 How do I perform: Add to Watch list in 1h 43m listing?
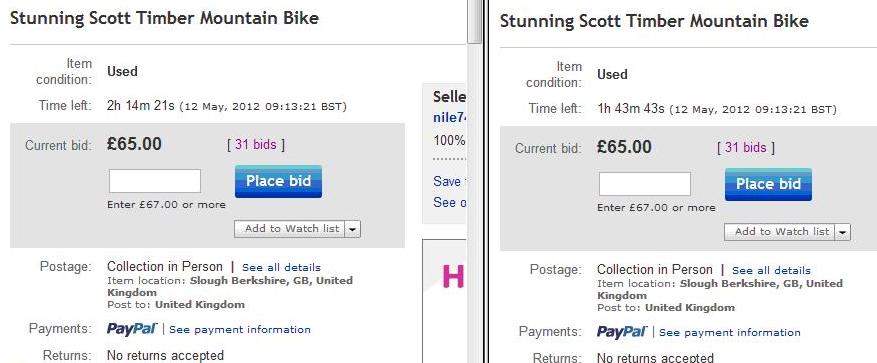point(780,232)
